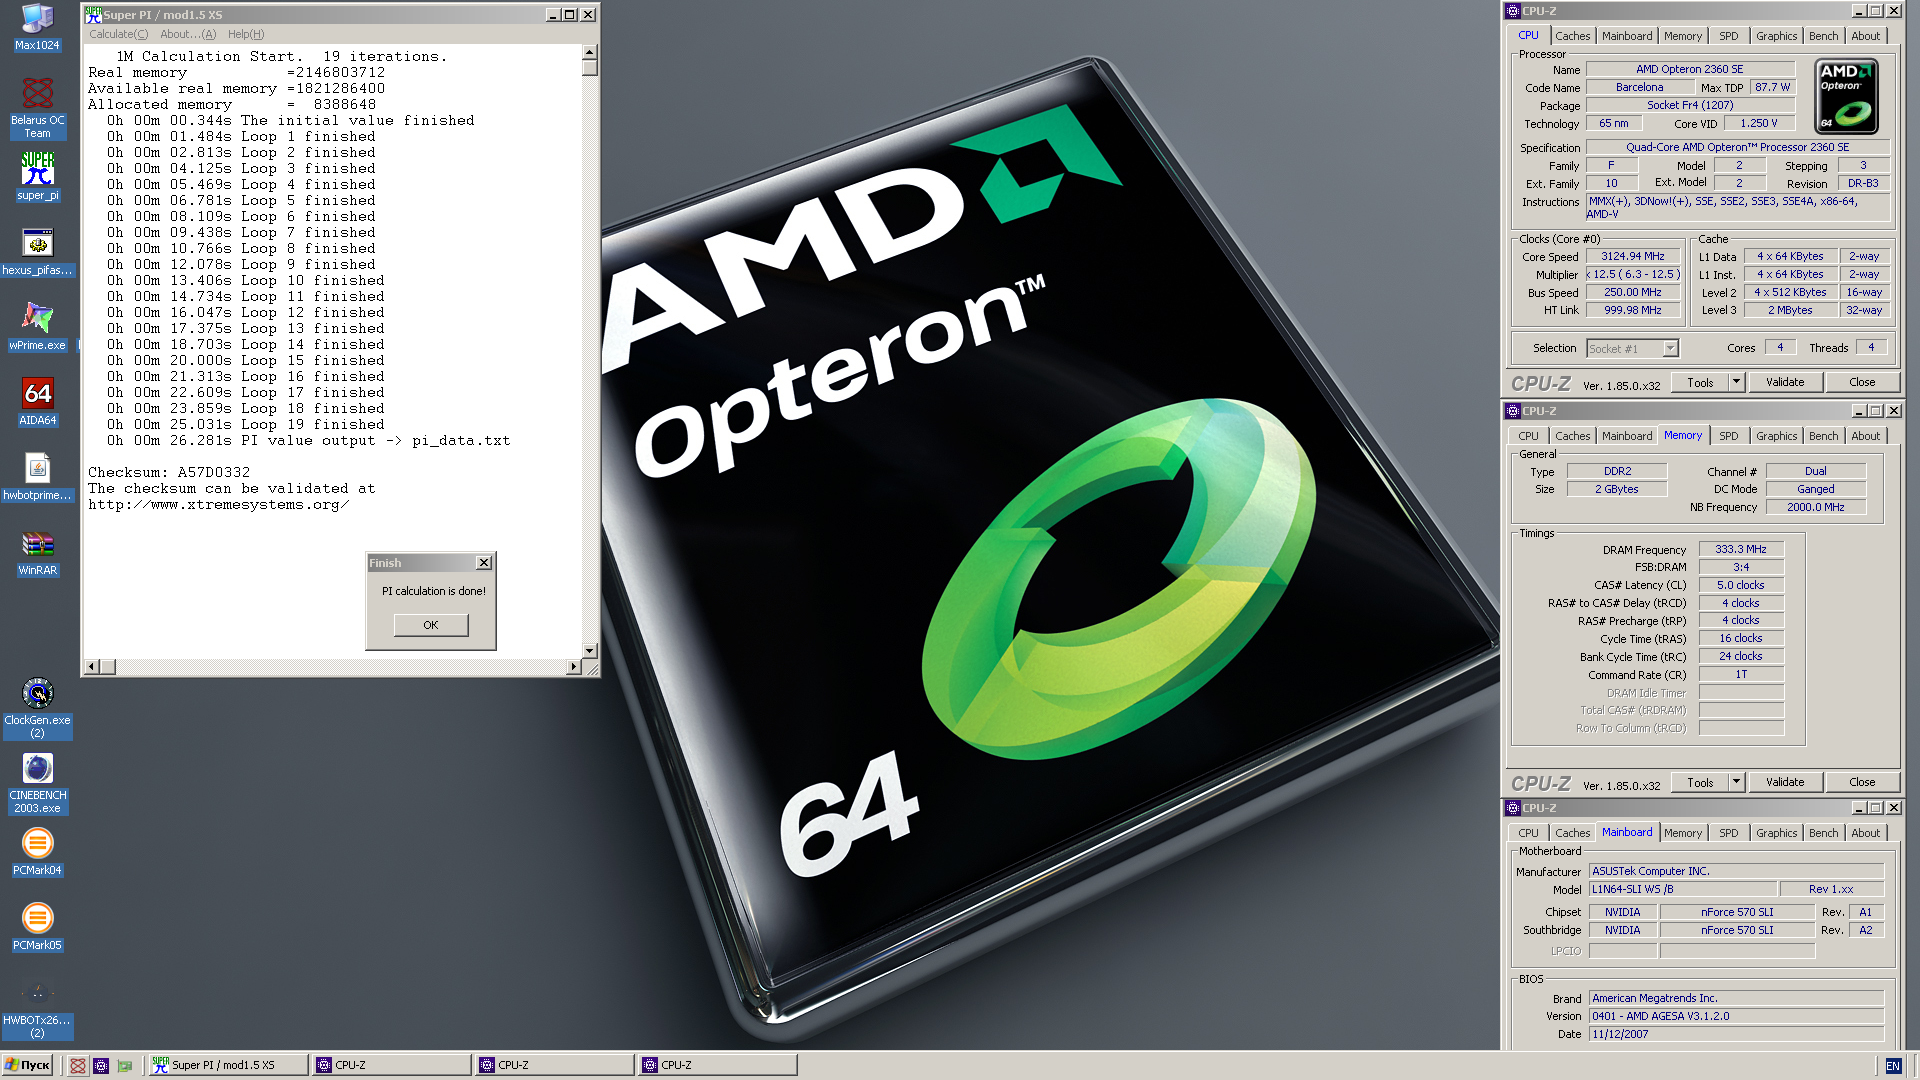Click Validate in top CPU-Z window

point(1785,382)
